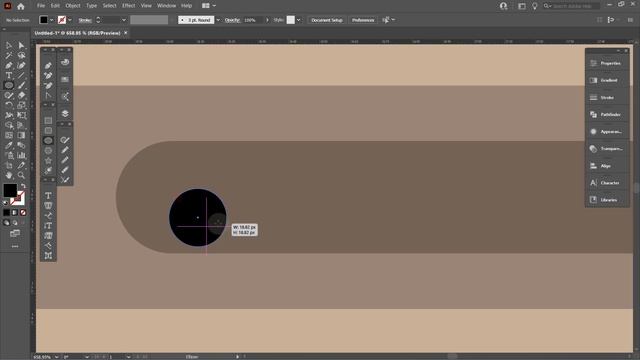Screen dimensions: 640x360
Task: Select the Selection tool arrow
Action: coord(9,45)
